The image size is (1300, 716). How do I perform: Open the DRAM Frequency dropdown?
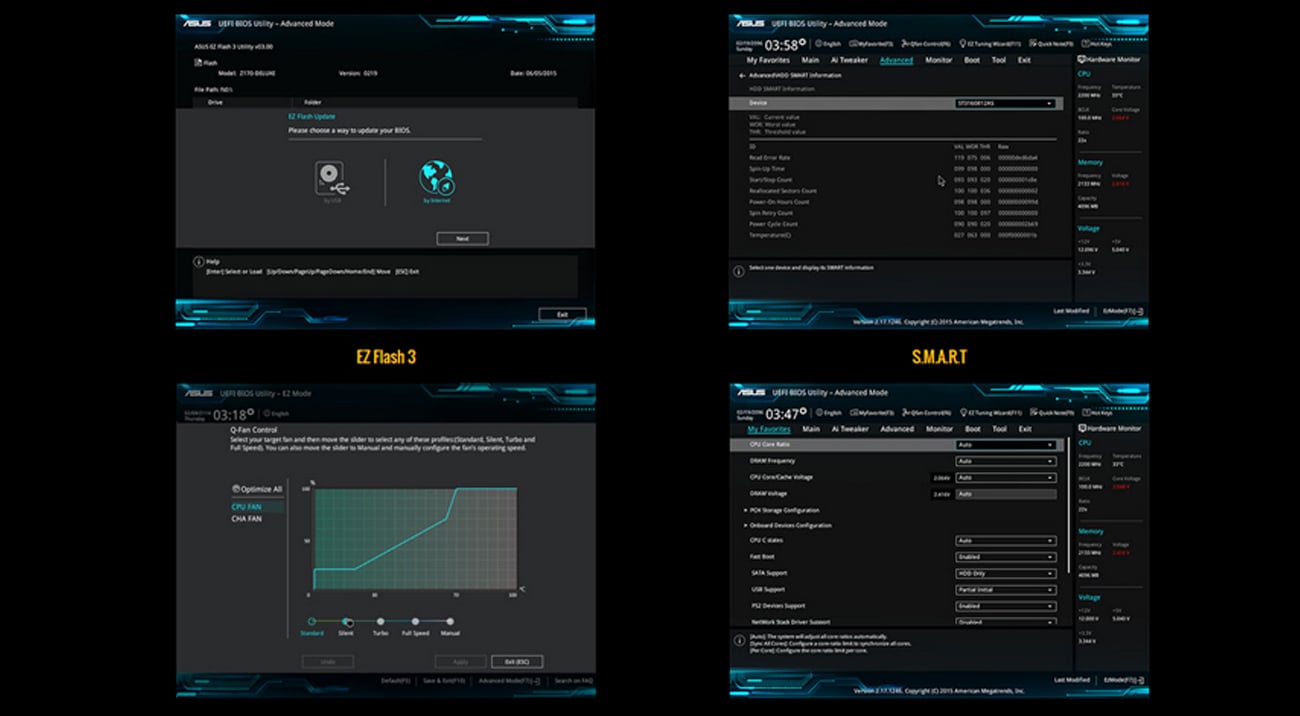pos(1006,461)
